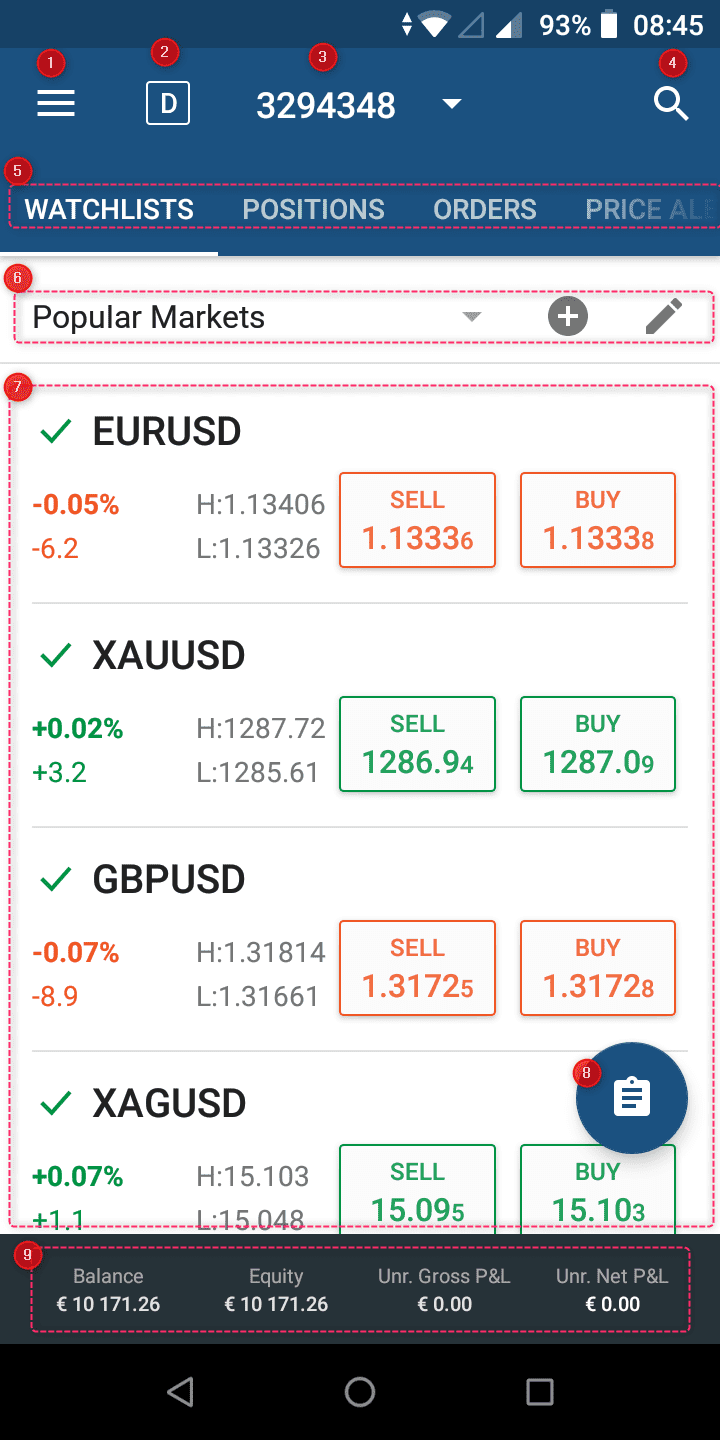Switch to the Positions tab
720x1440 pixels.
[313, 209]
